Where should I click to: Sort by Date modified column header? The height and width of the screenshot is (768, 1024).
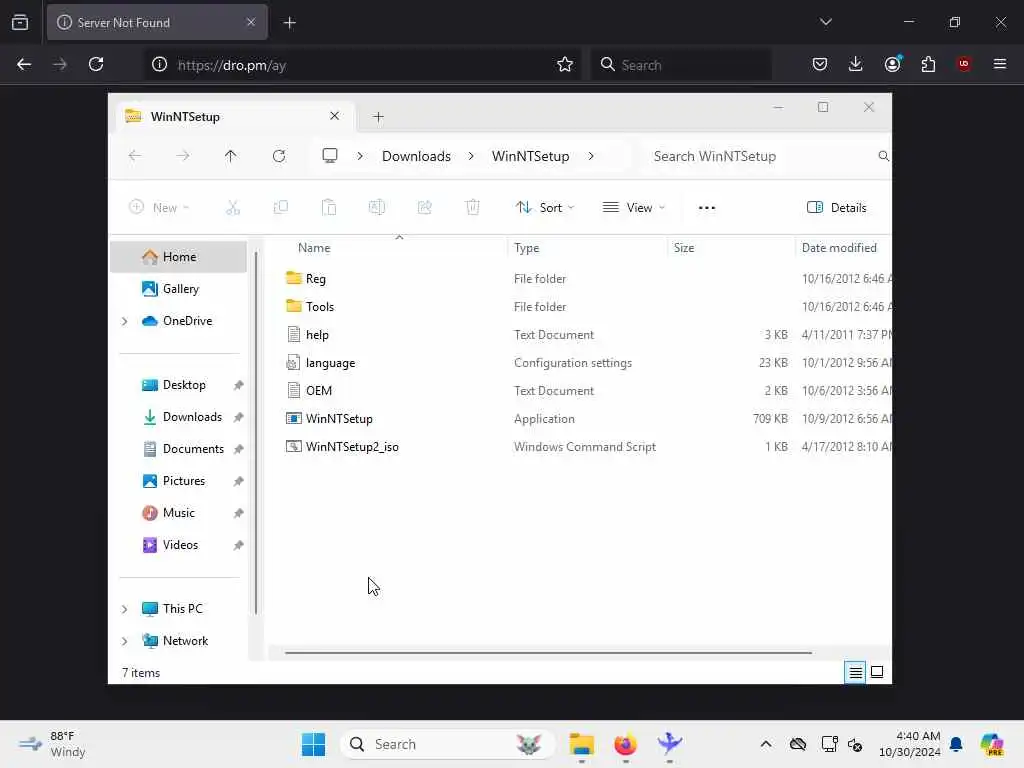pos(839,248)
